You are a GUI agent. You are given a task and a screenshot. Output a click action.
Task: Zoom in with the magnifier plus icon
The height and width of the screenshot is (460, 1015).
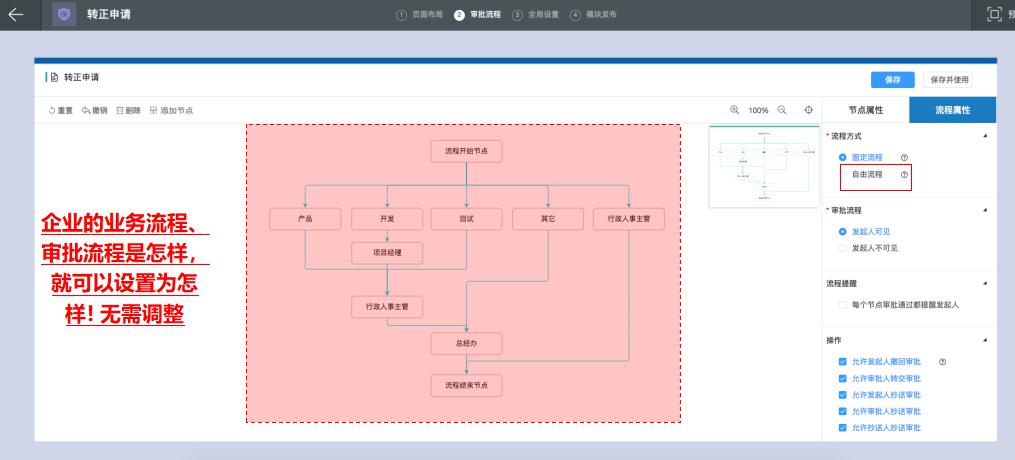point(735,110)
